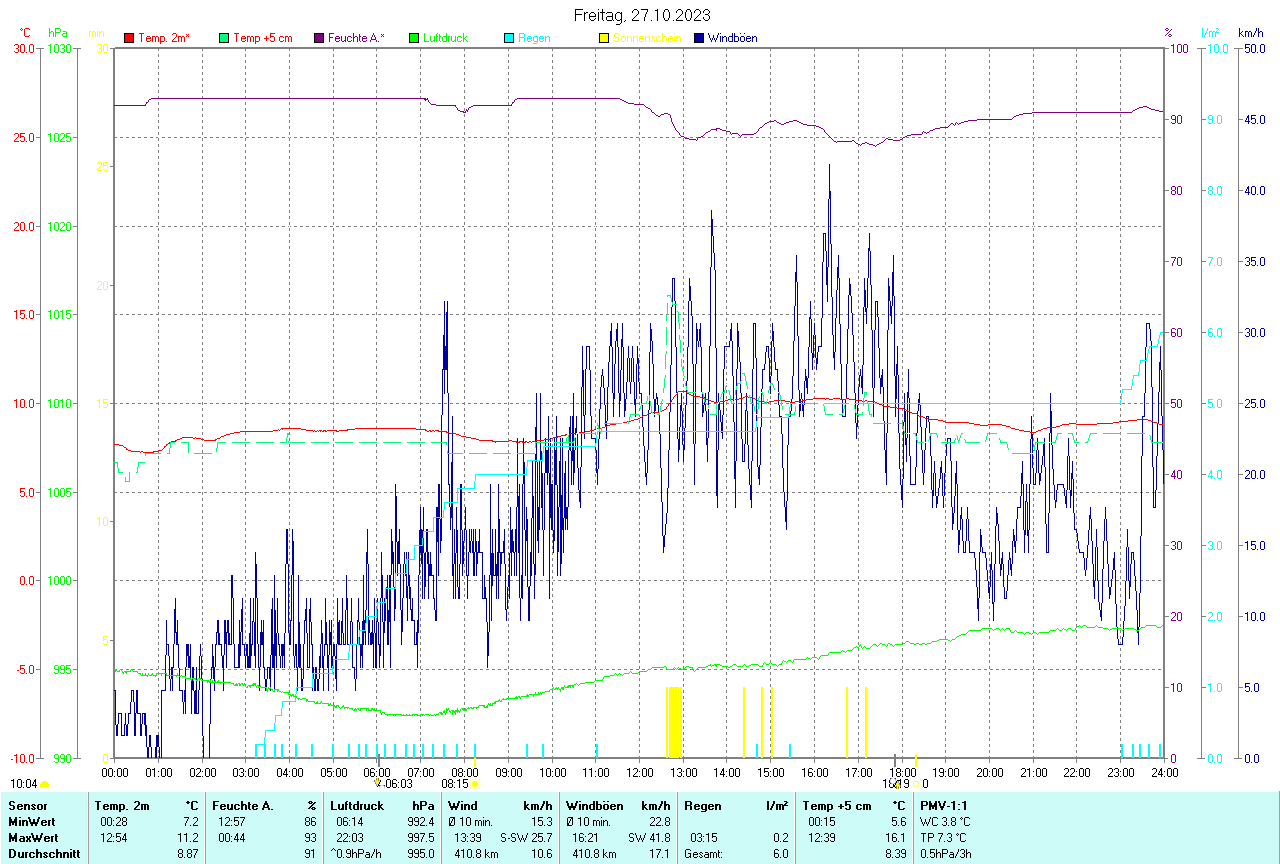Click the average temperature value '8.87'
The height and width of the screenshot is (864, 1280).
coord(187,854)
